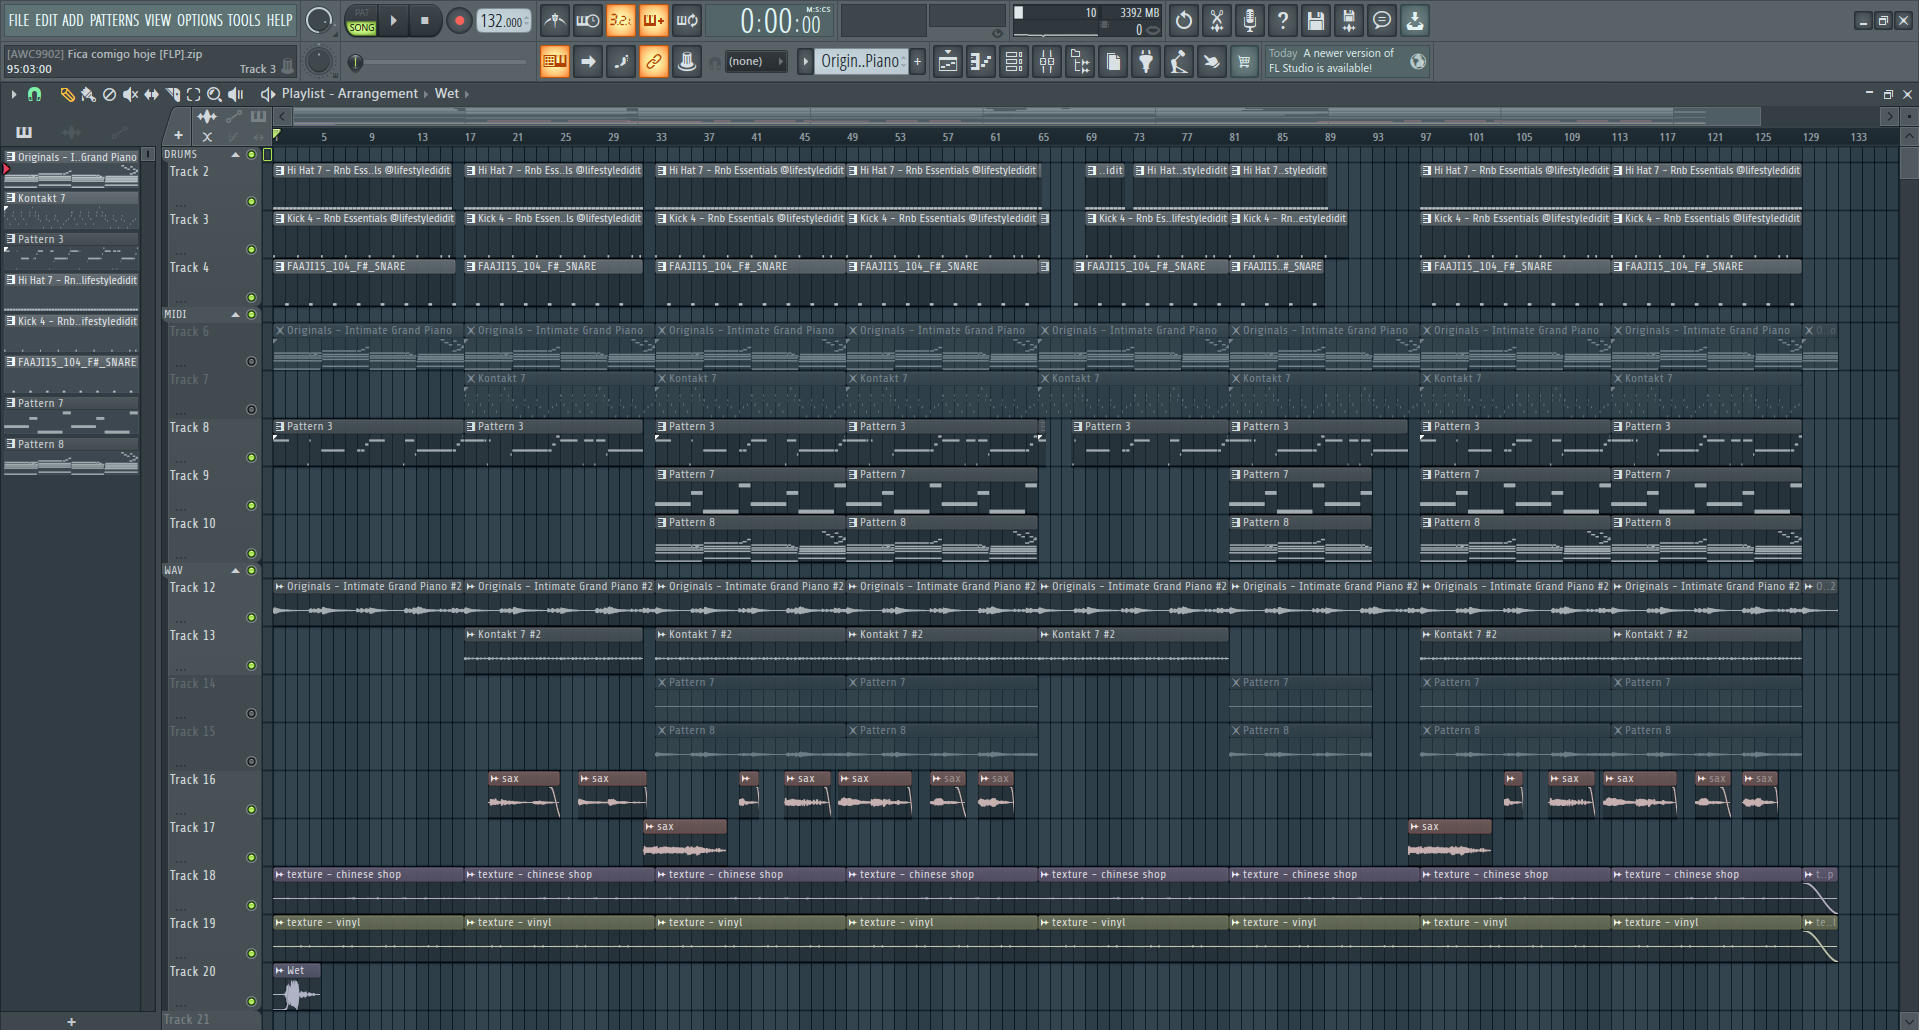The width and height of the screenshot is (1919, 1030).
Task: Open the (none) pattern selector dropdown
Action: point(756,62)
